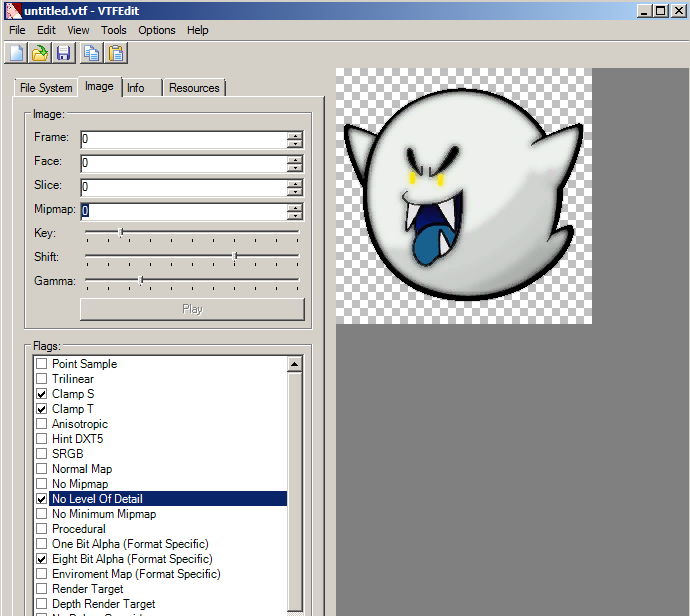Click the Face number input field
690x616 pixels.
[x=184, y=163]
